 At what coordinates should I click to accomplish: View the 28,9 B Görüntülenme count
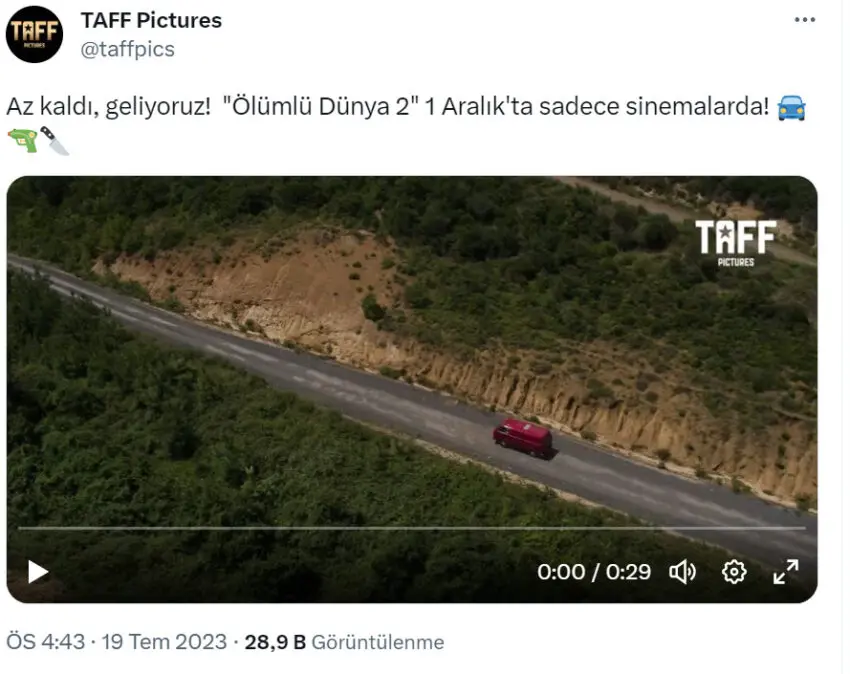pyautogui.click(x=344, y=642)
